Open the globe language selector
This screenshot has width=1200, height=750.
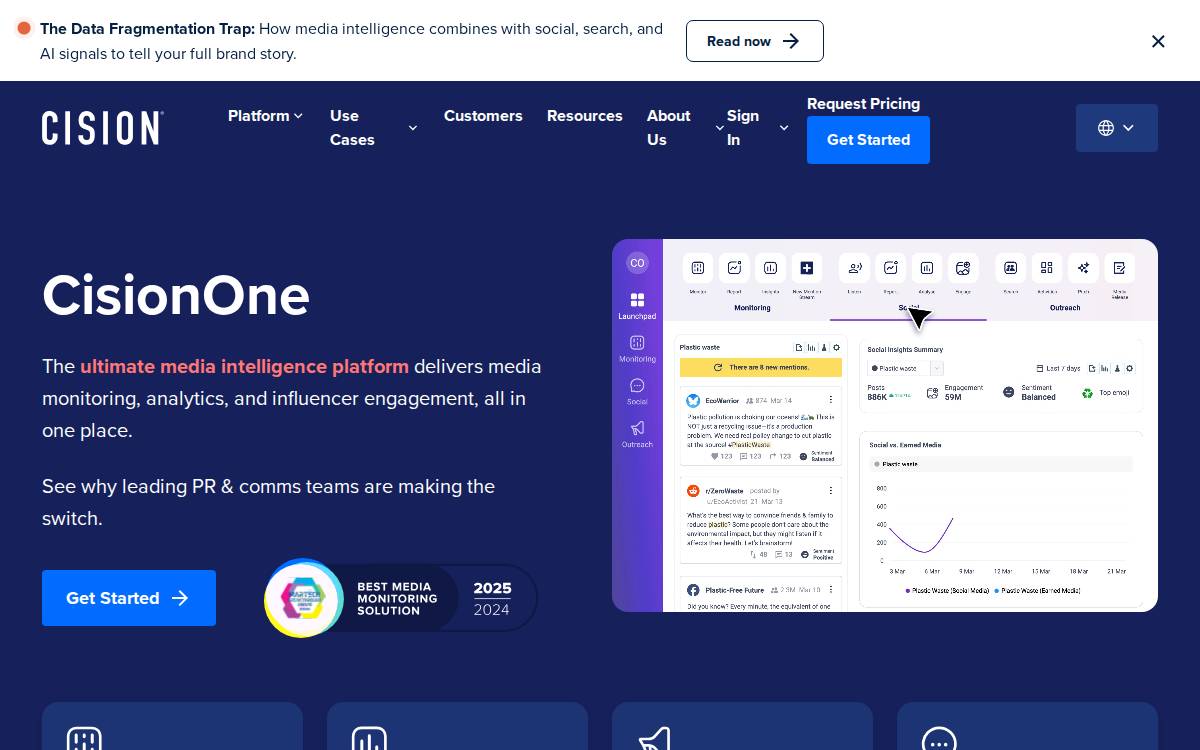(x=1117, y=128)
